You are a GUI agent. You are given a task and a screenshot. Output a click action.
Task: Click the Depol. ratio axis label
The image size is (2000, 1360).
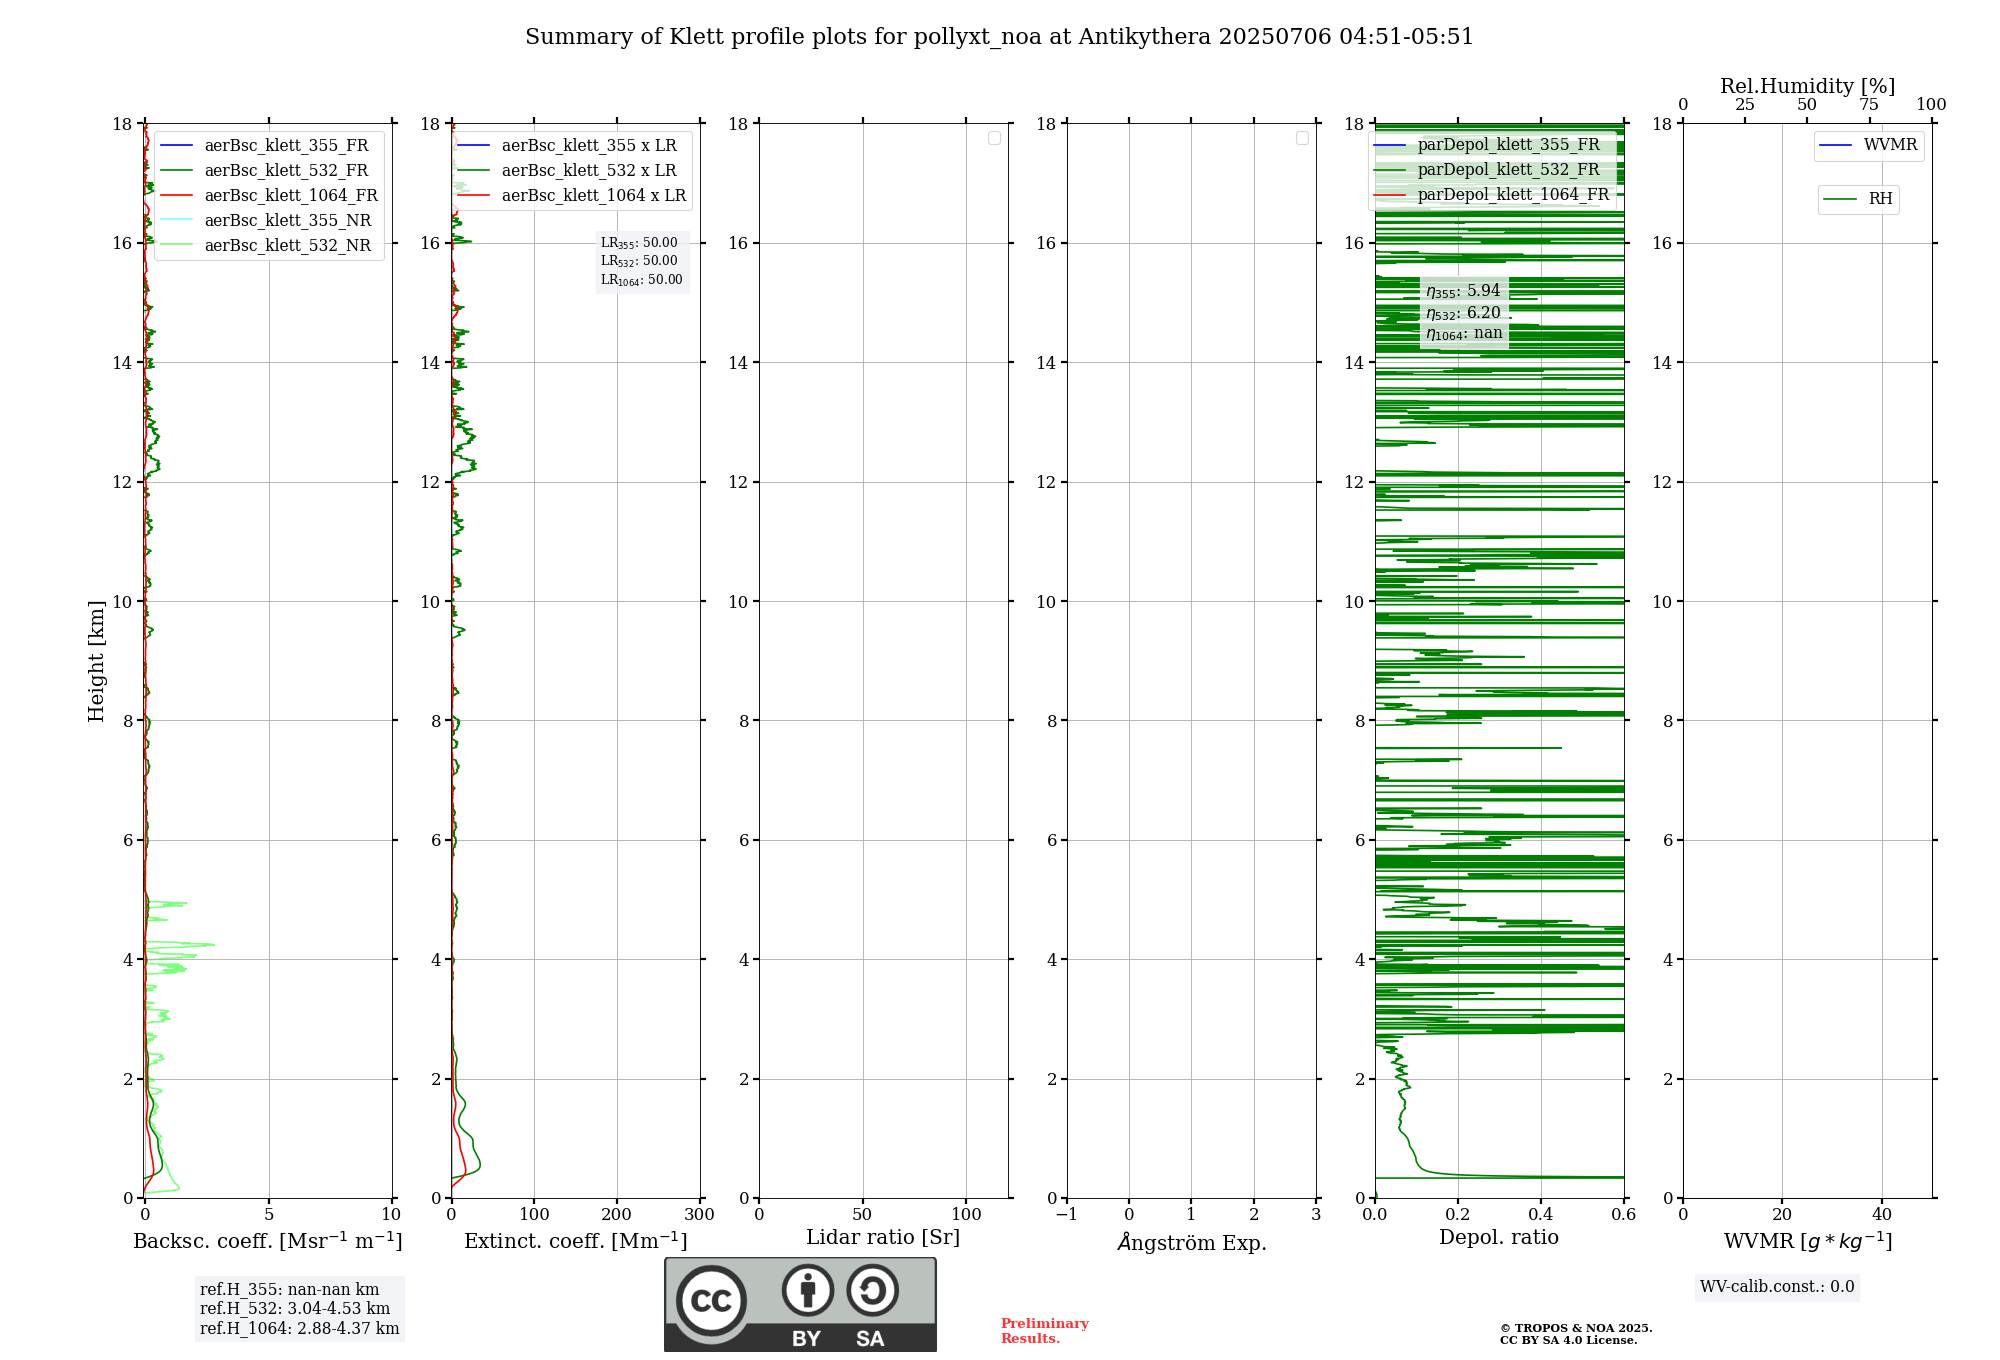pos(1499,1238)
